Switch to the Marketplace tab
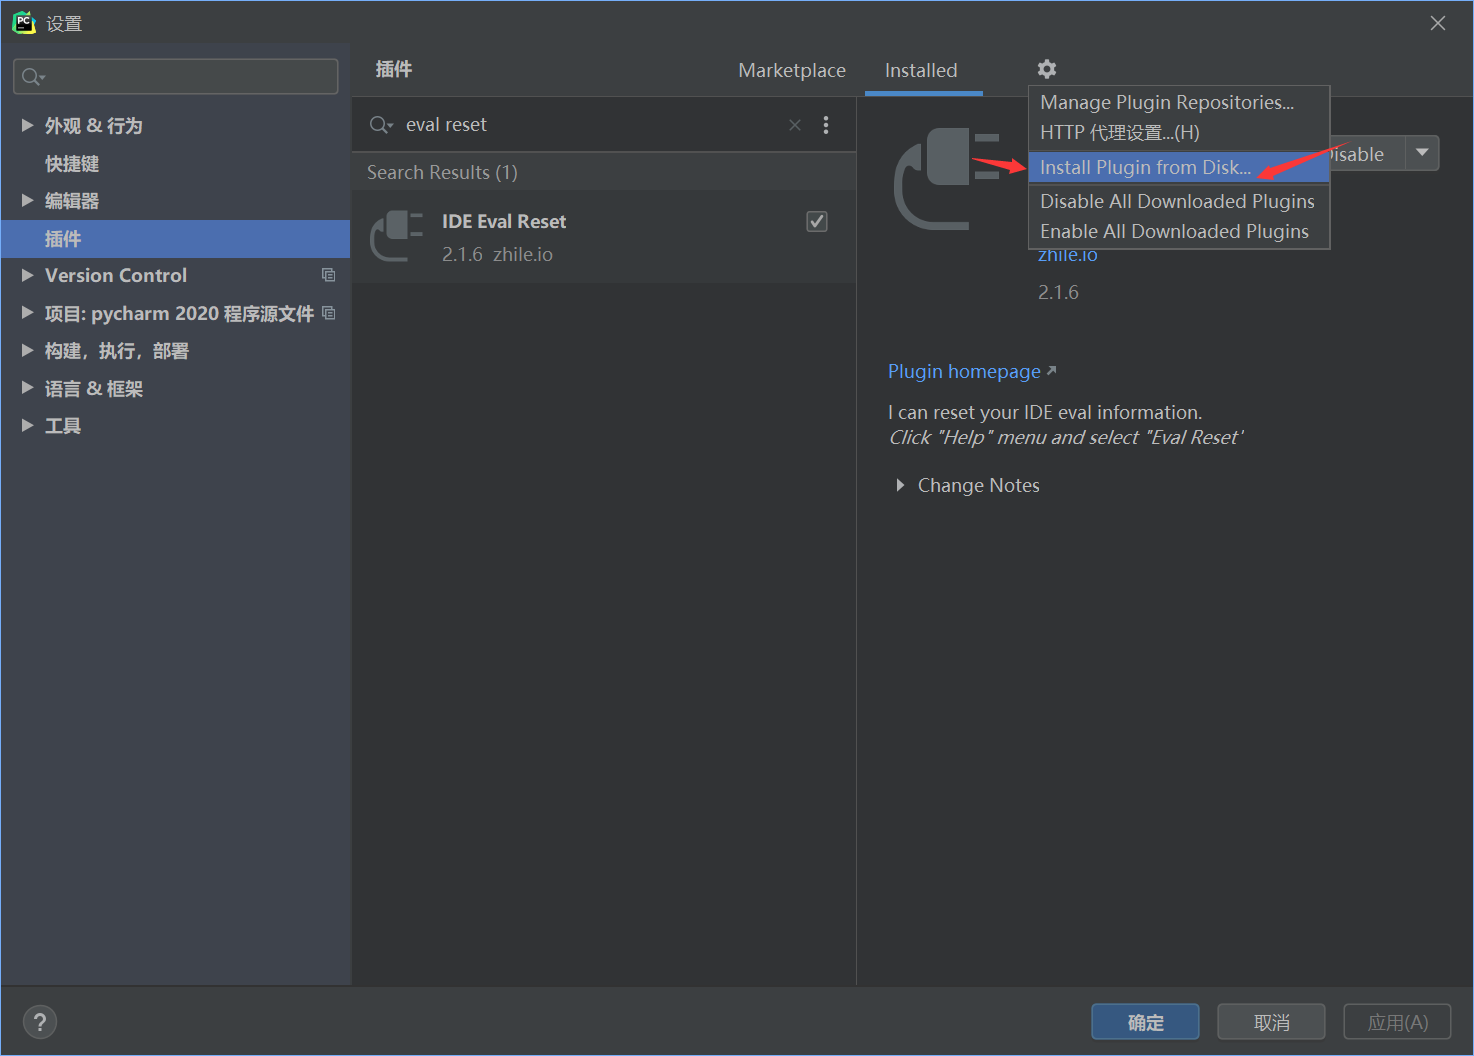1474x1056 pixels. click(x=791, y=70)
